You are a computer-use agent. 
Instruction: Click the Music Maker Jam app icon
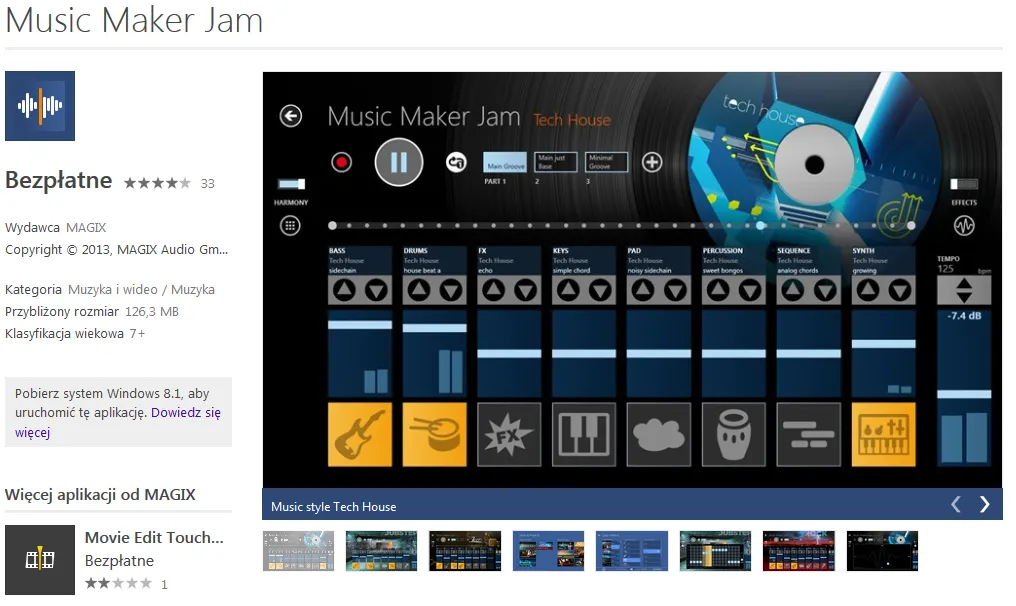(40, 106)
